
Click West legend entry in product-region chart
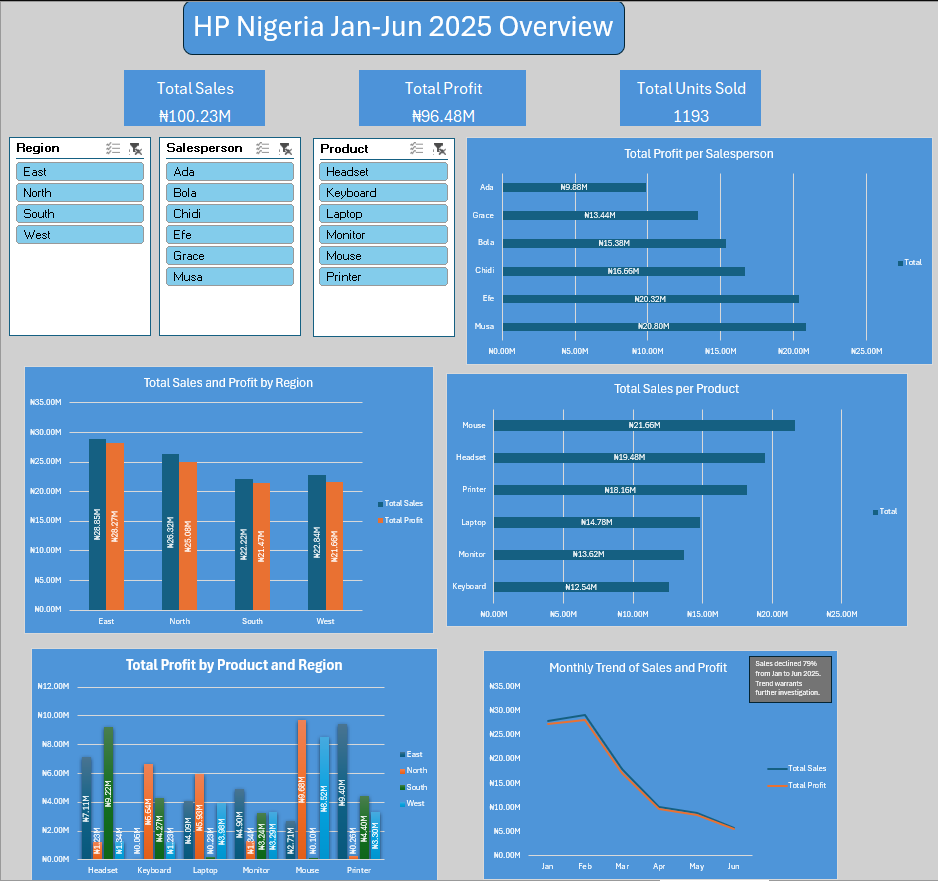pos(412,803)
